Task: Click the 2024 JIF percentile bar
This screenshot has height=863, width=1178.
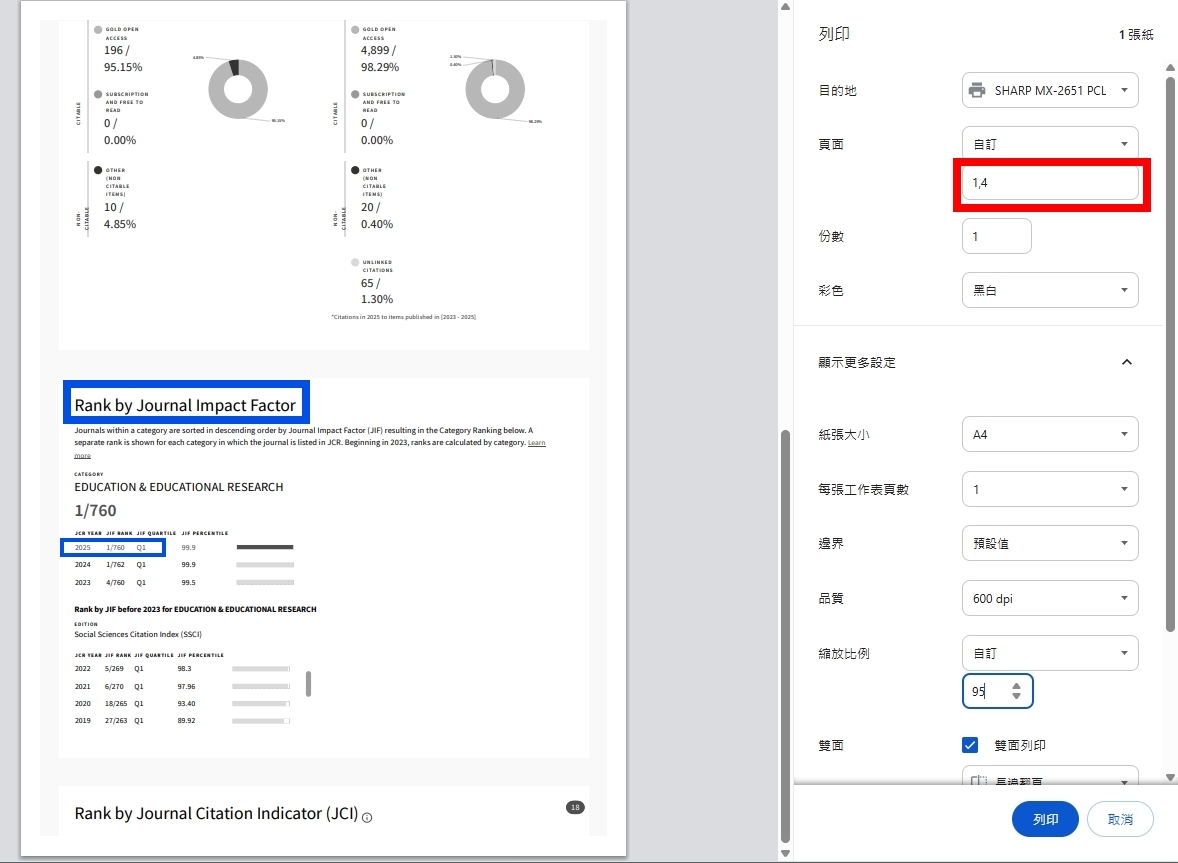Action: (x=265, y=565)
